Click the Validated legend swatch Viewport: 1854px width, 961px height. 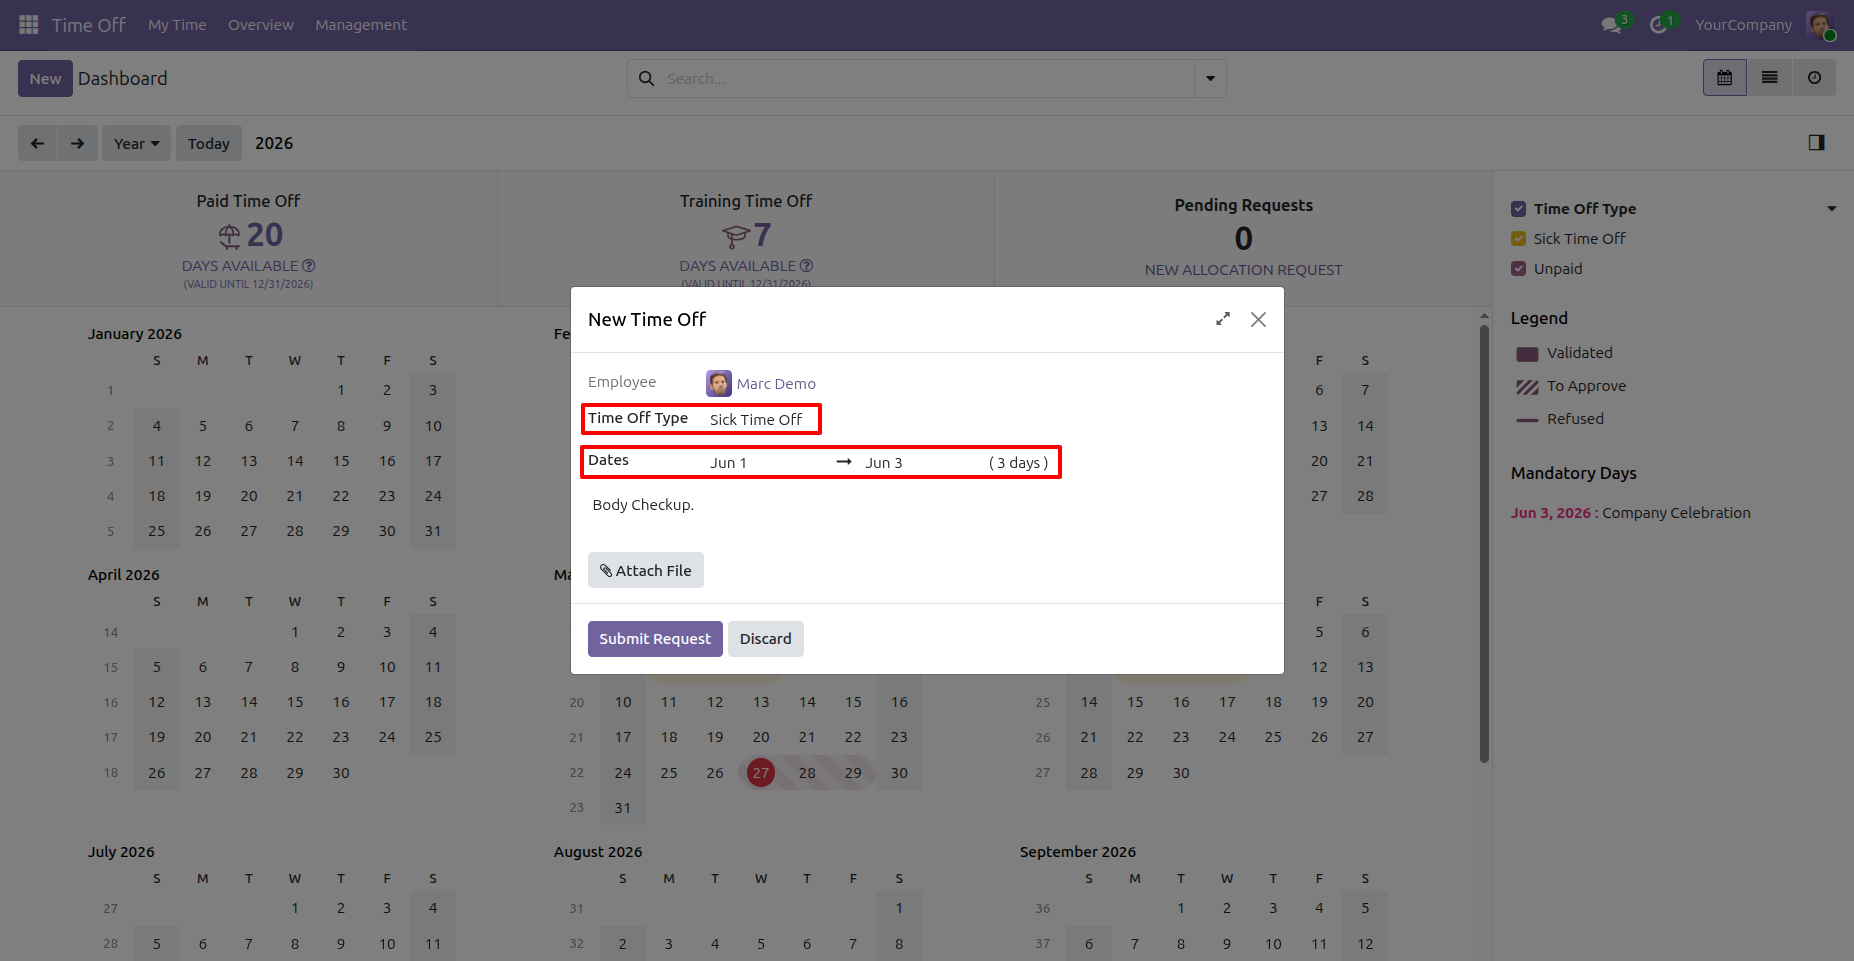coord(1527,354)
